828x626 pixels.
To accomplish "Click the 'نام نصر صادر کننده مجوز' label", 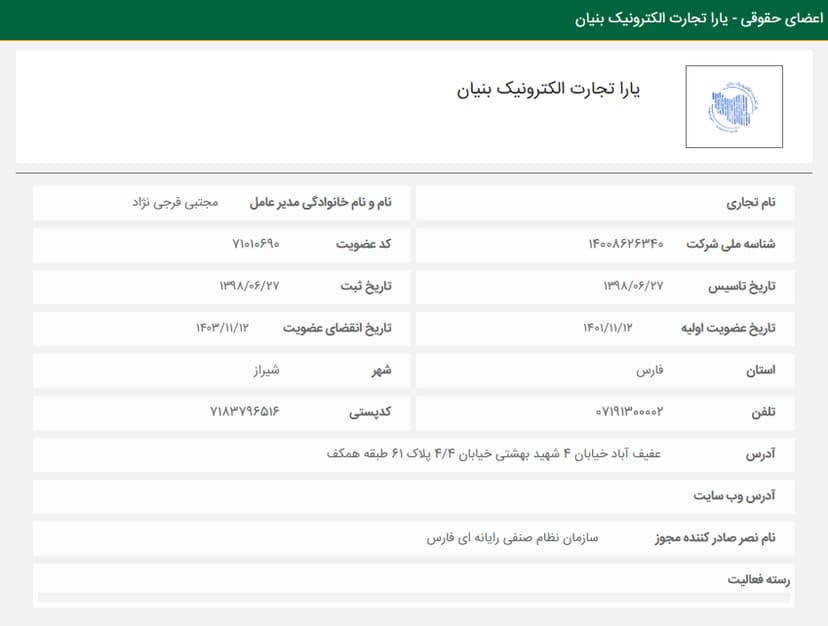I will coord(716,537).
